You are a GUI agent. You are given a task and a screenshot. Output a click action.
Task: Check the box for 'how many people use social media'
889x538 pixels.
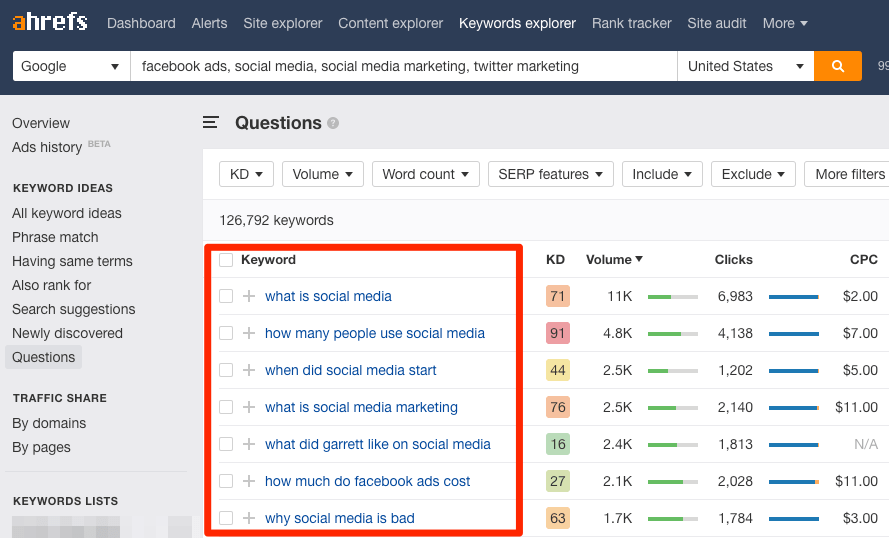click(x=226, y=333)
